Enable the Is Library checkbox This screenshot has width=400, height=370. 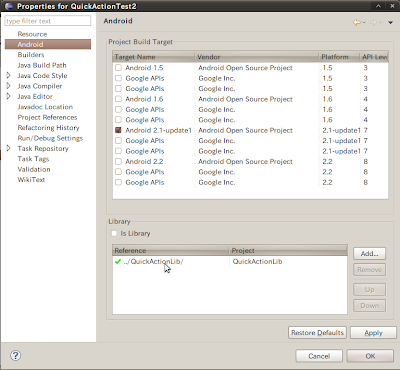pos(114,233)
